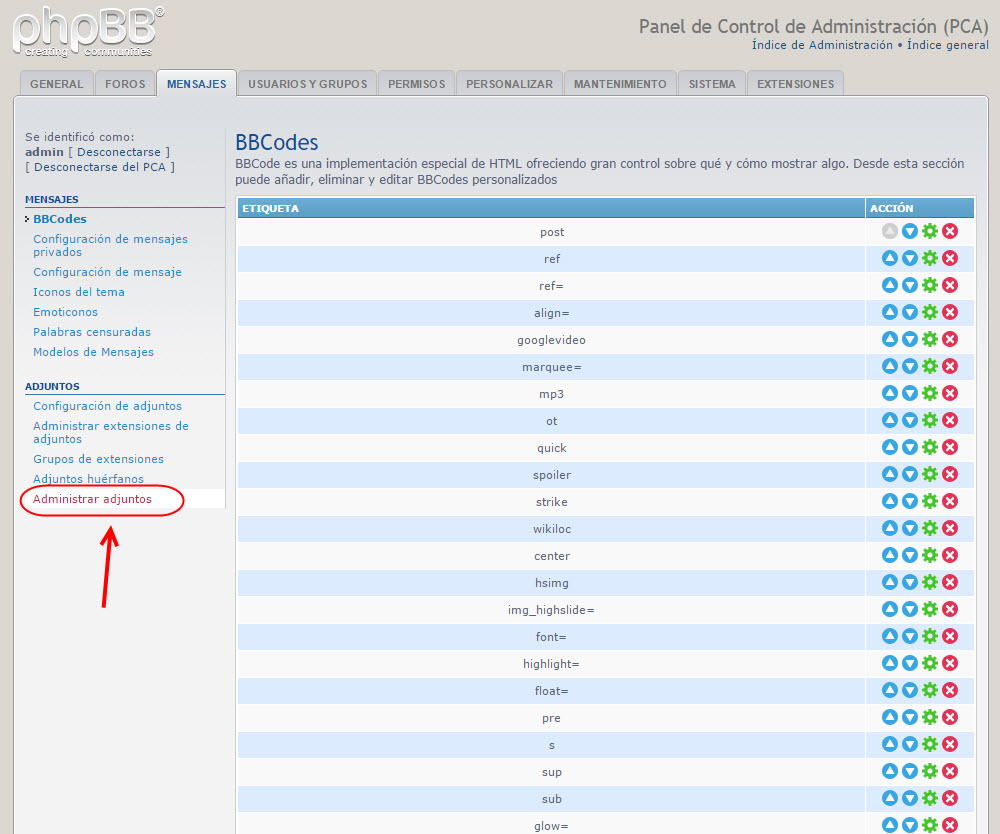Viewport: 1000px width, 834px height.
Task: Click the phpBB logo
Action: [x=88, y=30]
